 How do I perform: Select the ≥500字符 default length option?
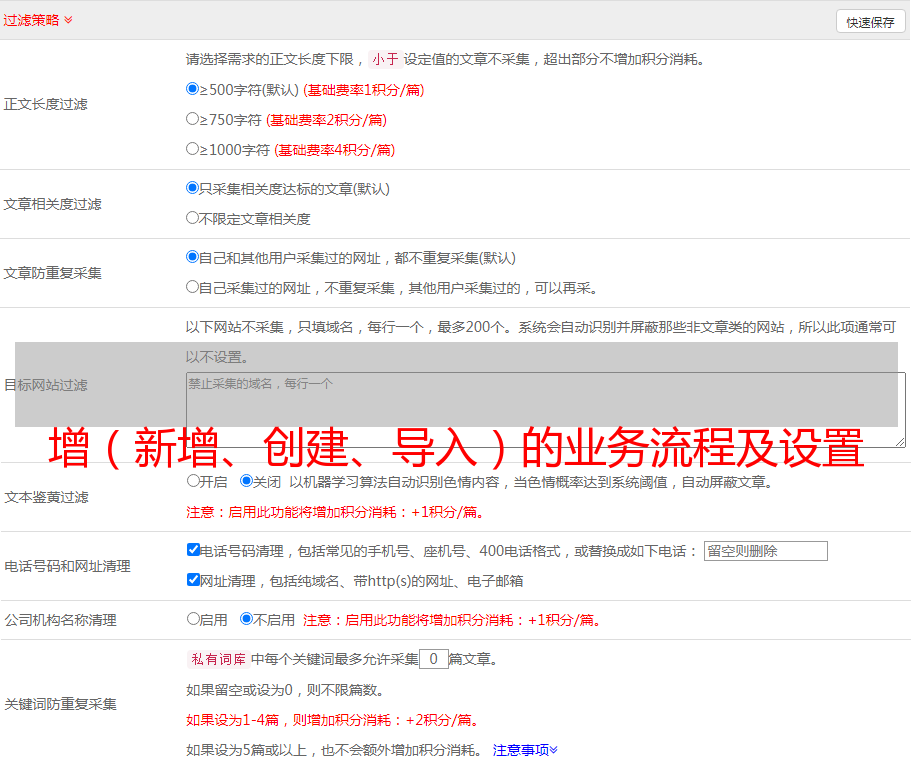[x=193, y=89]
